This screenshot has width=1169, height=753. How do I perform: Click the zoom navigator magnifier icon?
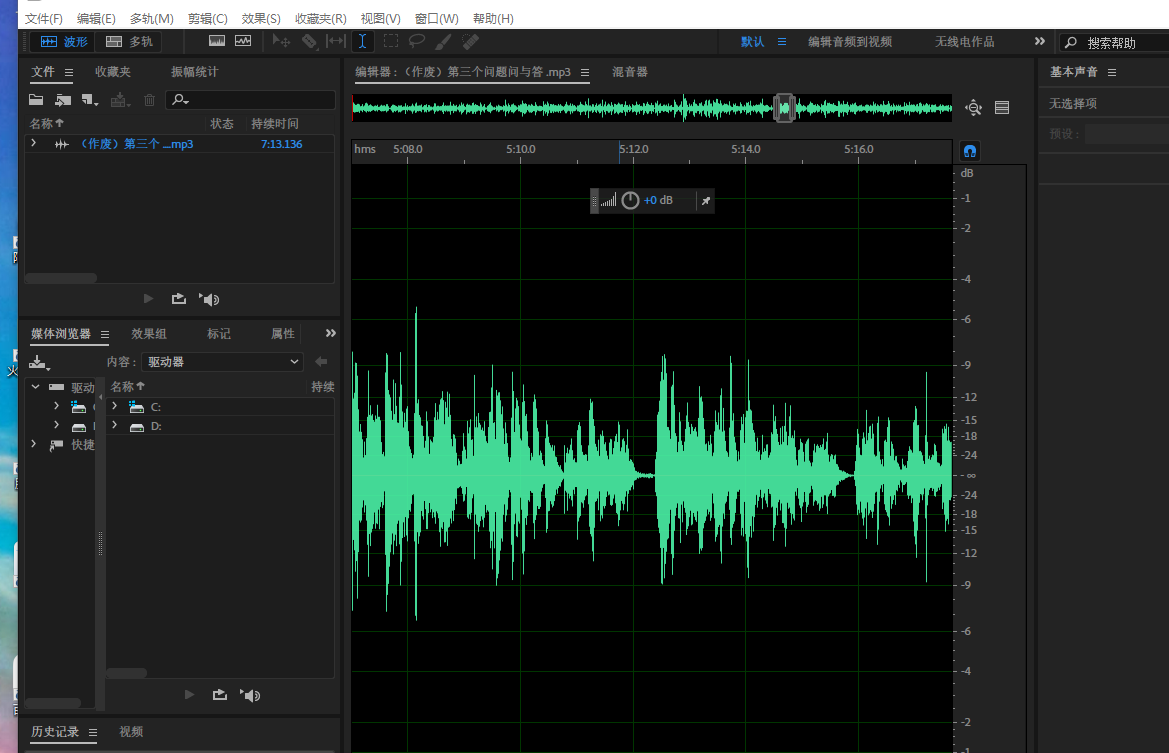pyautogui.click(x=973, y=108)
